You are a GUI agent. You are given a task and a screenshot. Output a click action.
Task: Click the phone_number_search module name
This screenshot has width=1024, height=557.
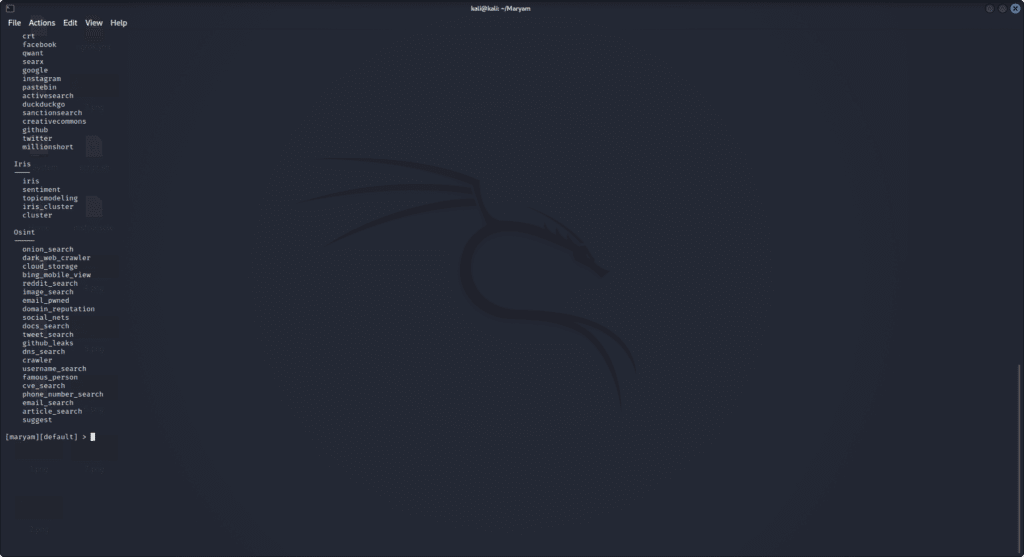pos(62,394)
